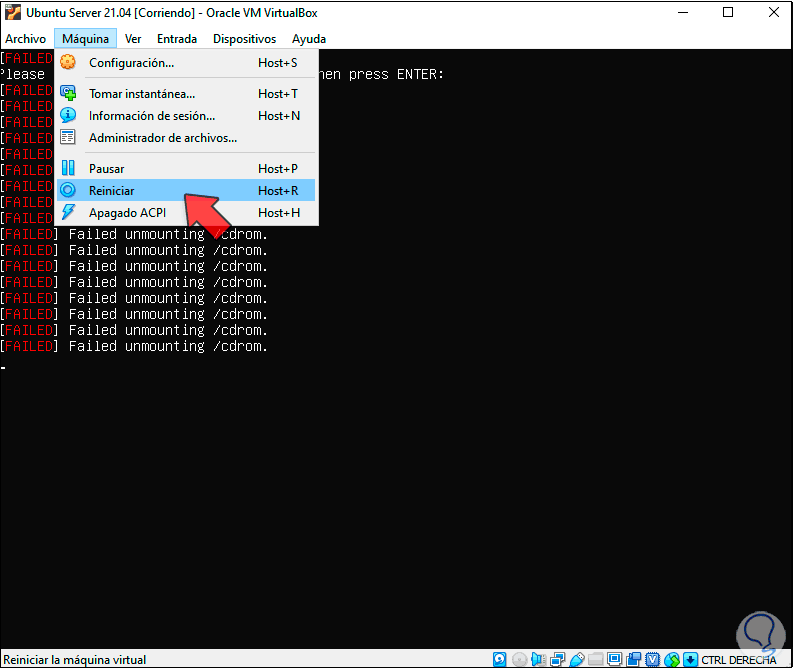Image resolution: width=793 pixels, height=668 pixels.
Task: Click the network adapters status bar icon
Action: 558,659
